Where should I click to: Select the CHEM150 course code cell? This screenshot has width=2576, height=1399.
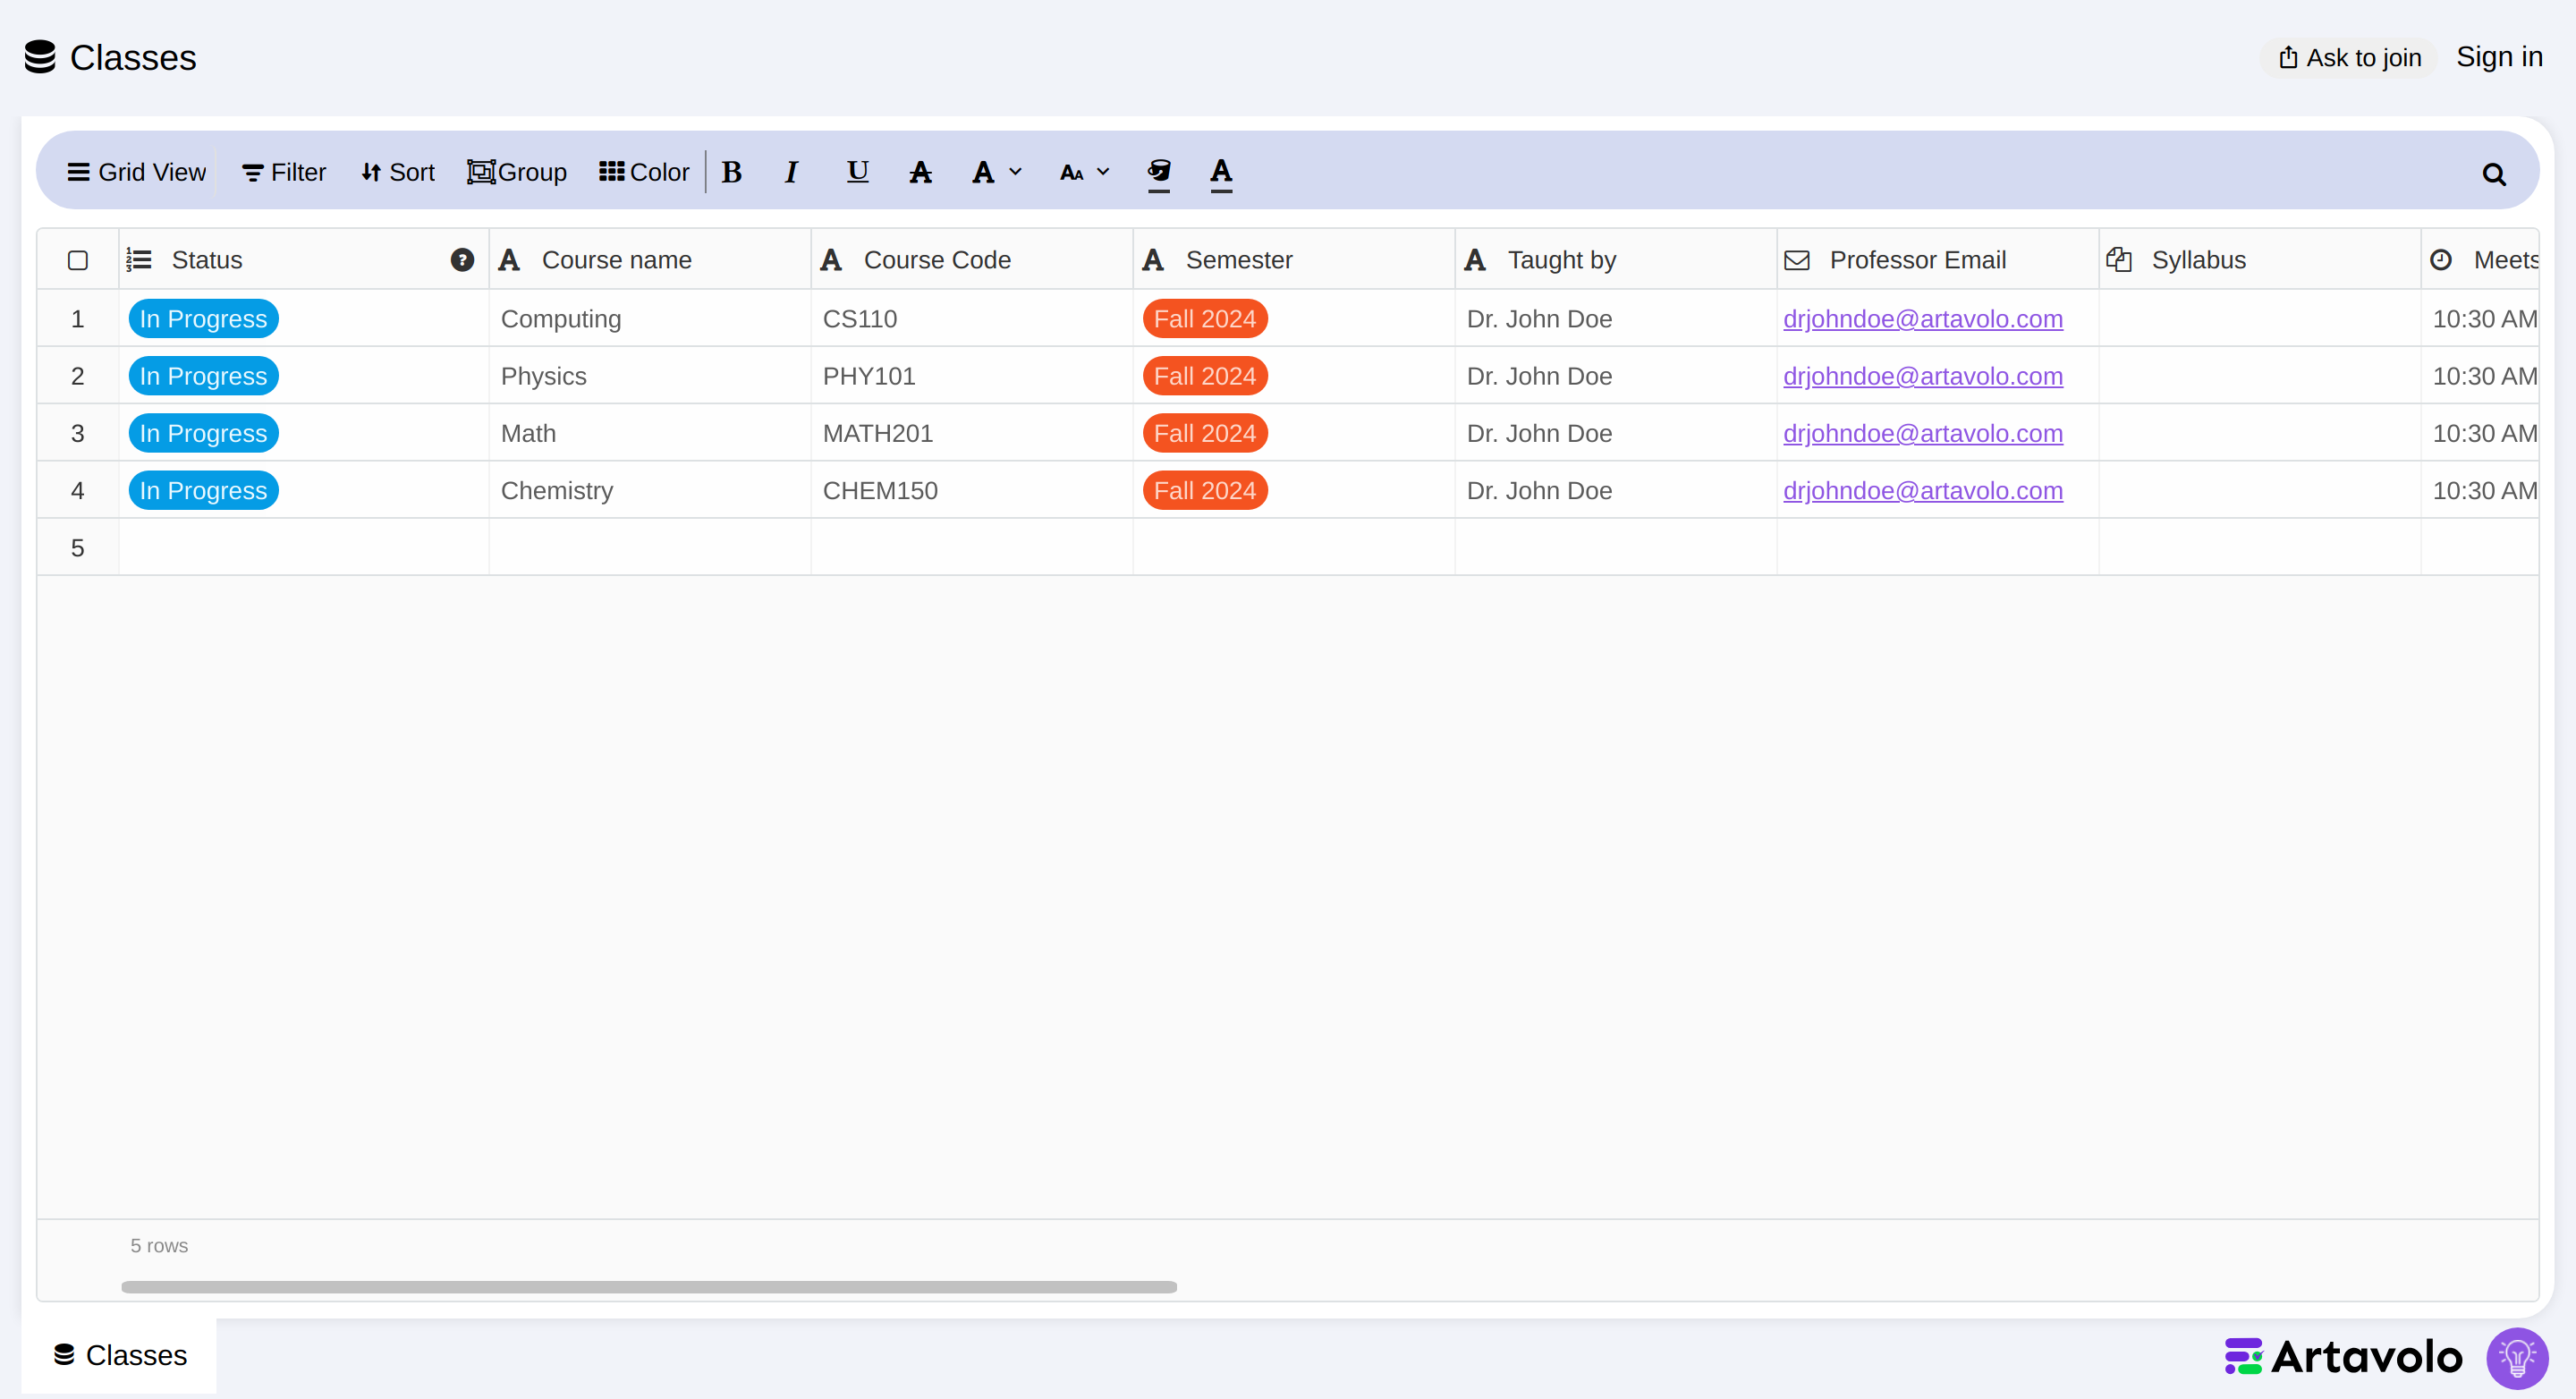(972, 491)
